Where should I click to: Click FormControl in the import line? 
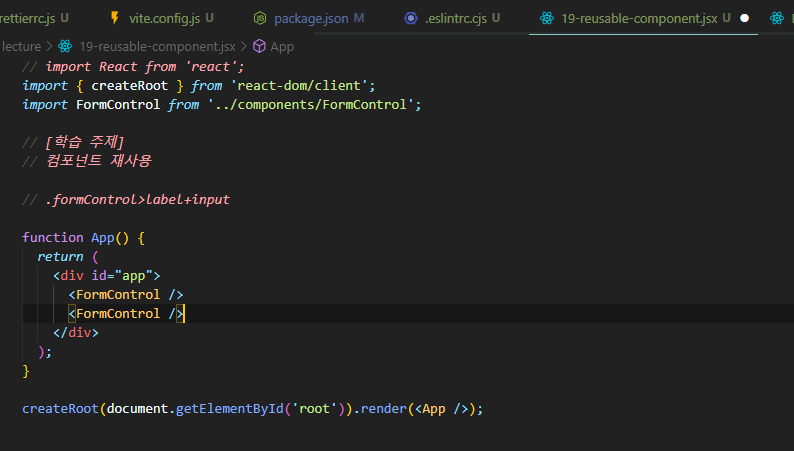tap(118, 105)
